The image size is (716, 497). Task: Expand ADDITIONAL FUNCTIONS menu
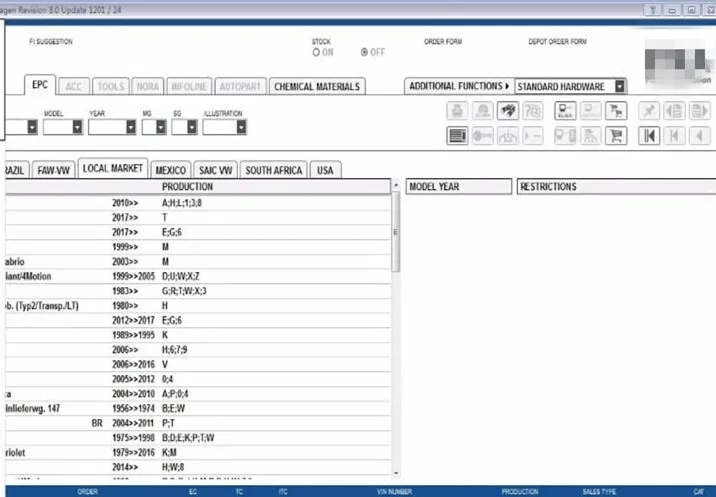(459, 86)
